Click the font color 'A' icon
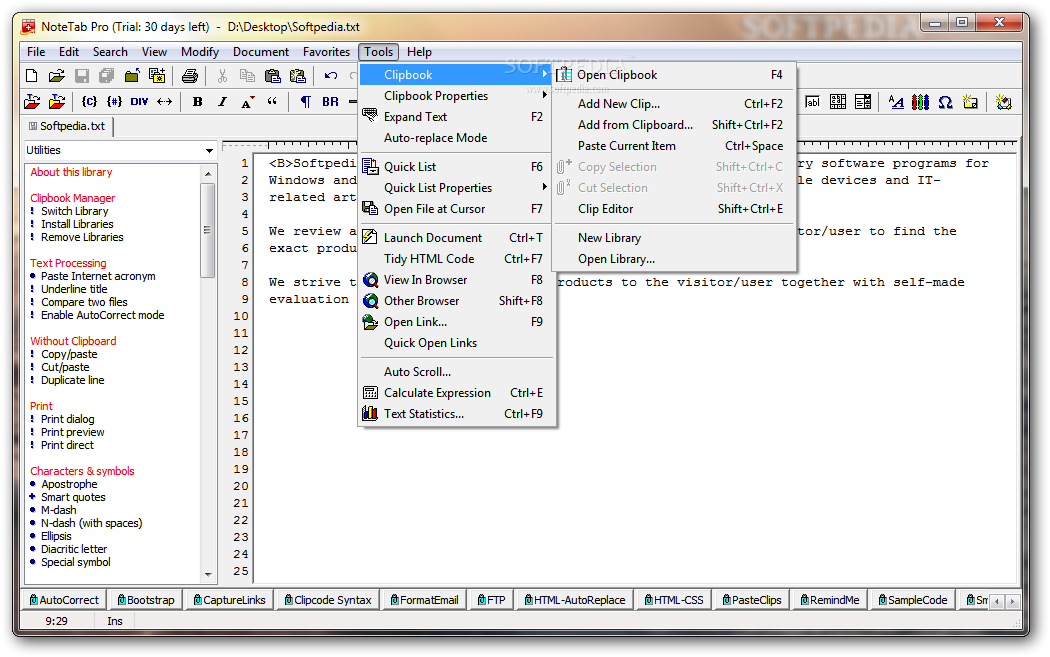The image size is (1050, 657). pyautogui.click(x=247, y=102)
